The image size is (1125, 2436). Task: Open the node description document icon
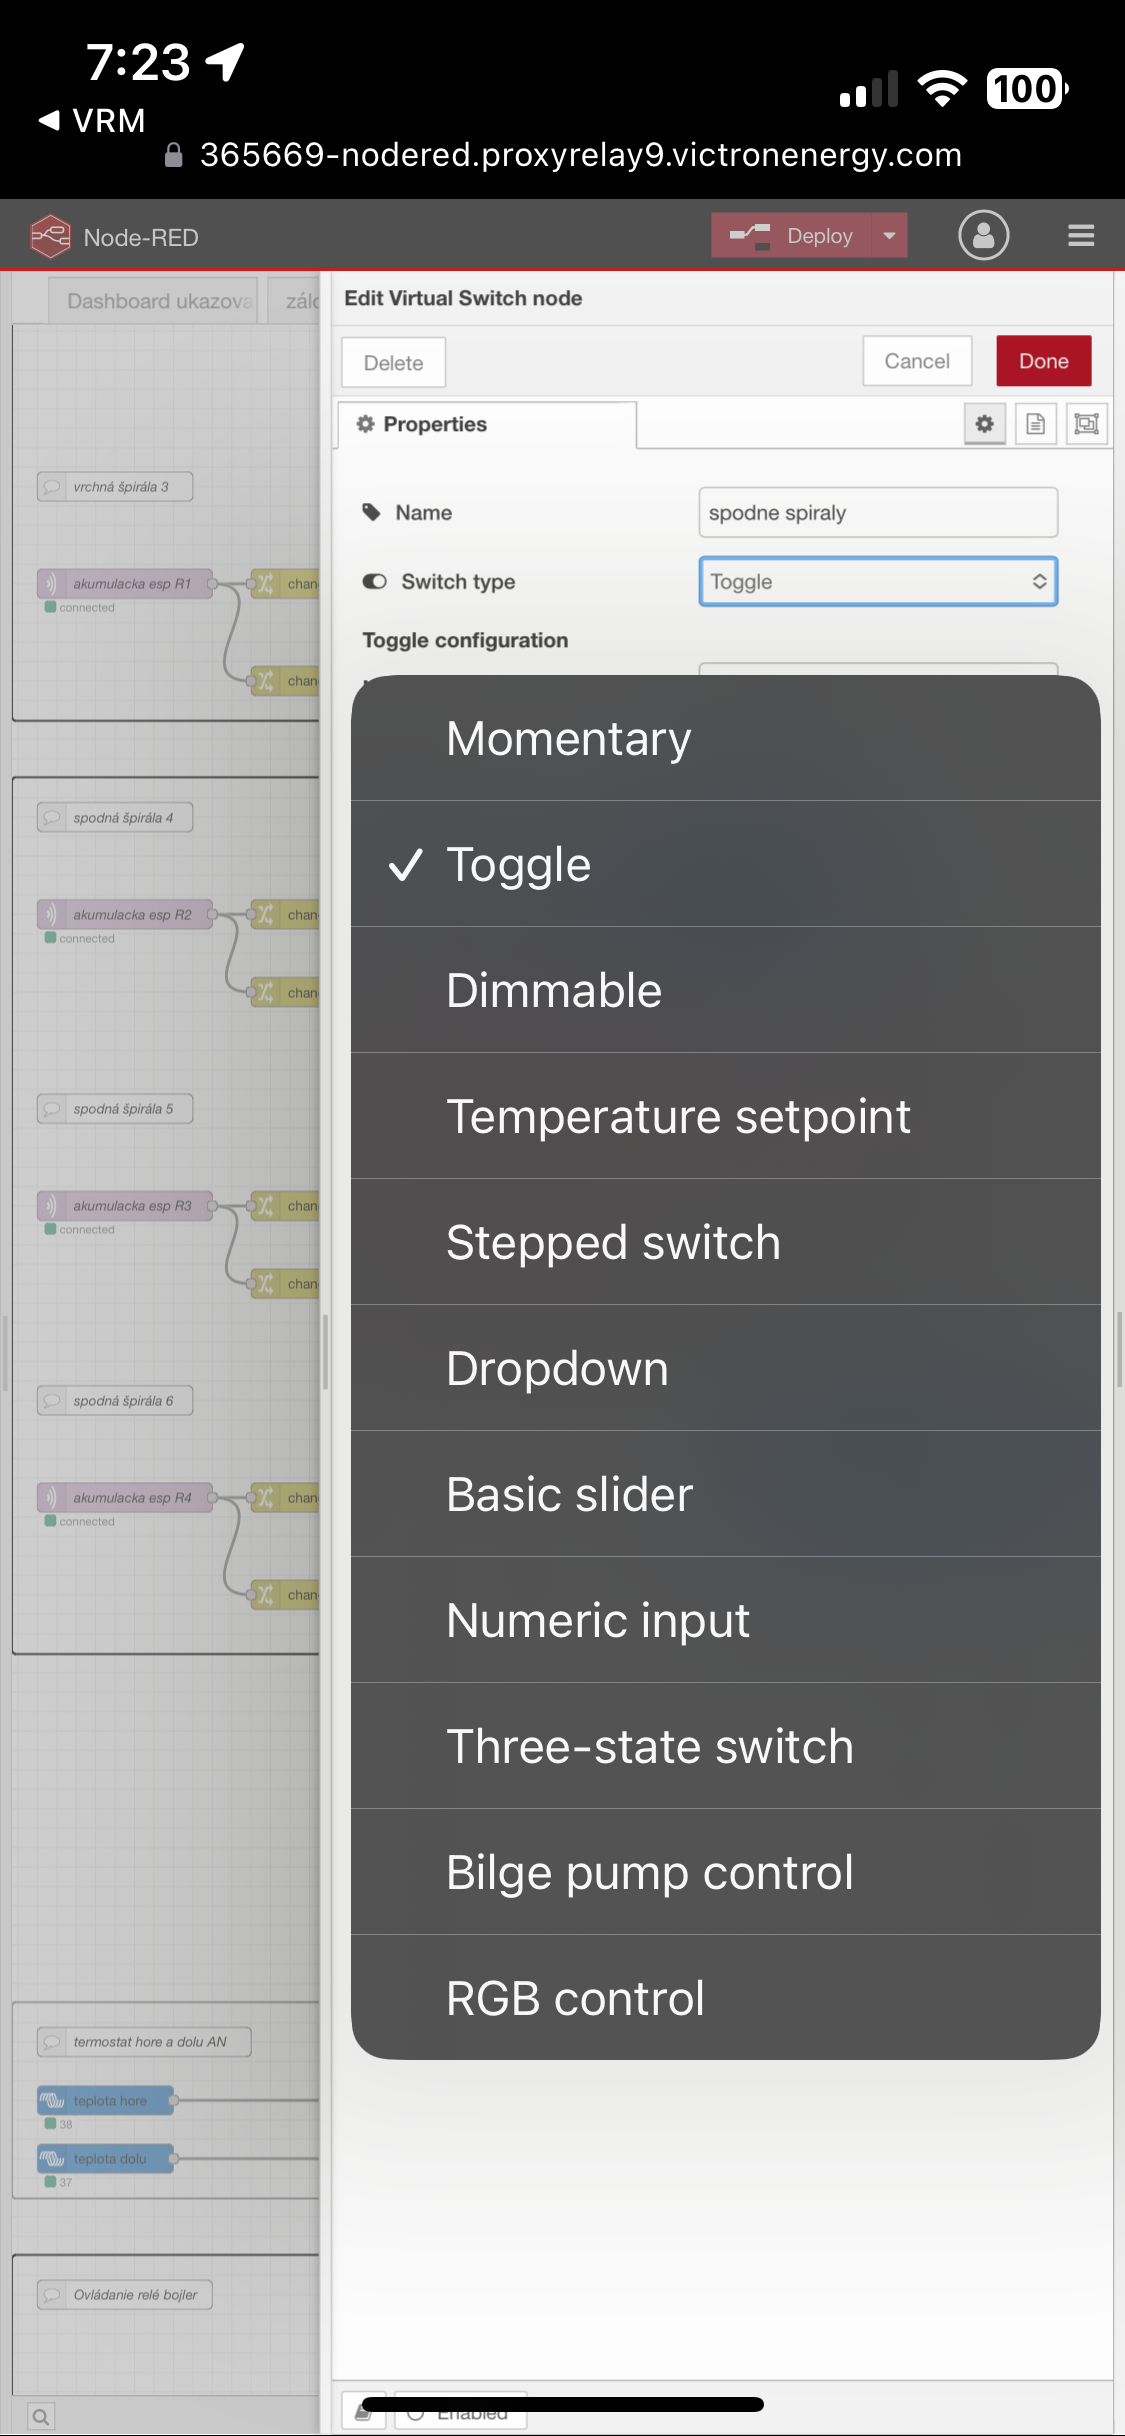coord(1035,424)
